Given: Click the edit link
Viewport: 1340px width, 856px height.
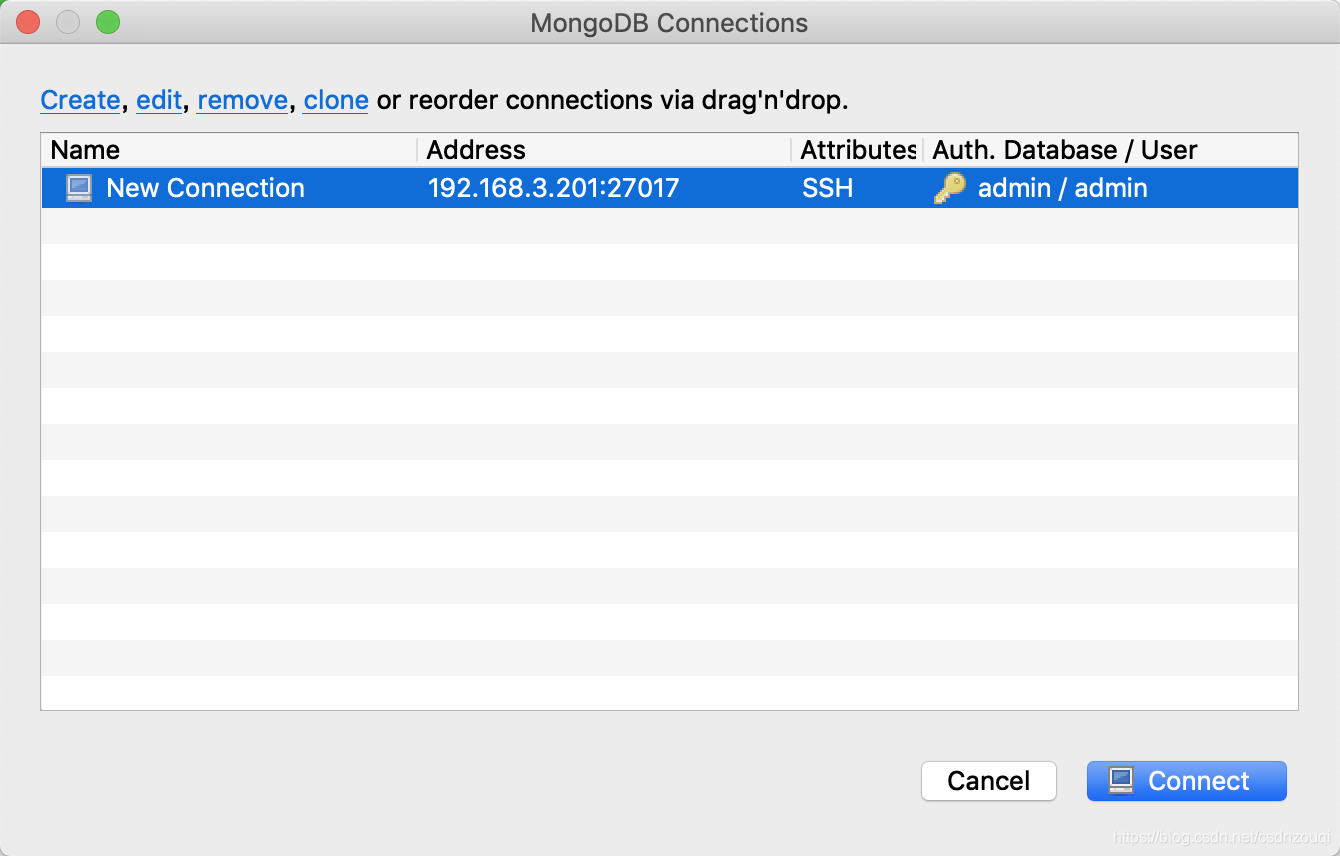Looking at the screenshot, I should point(159,100).
